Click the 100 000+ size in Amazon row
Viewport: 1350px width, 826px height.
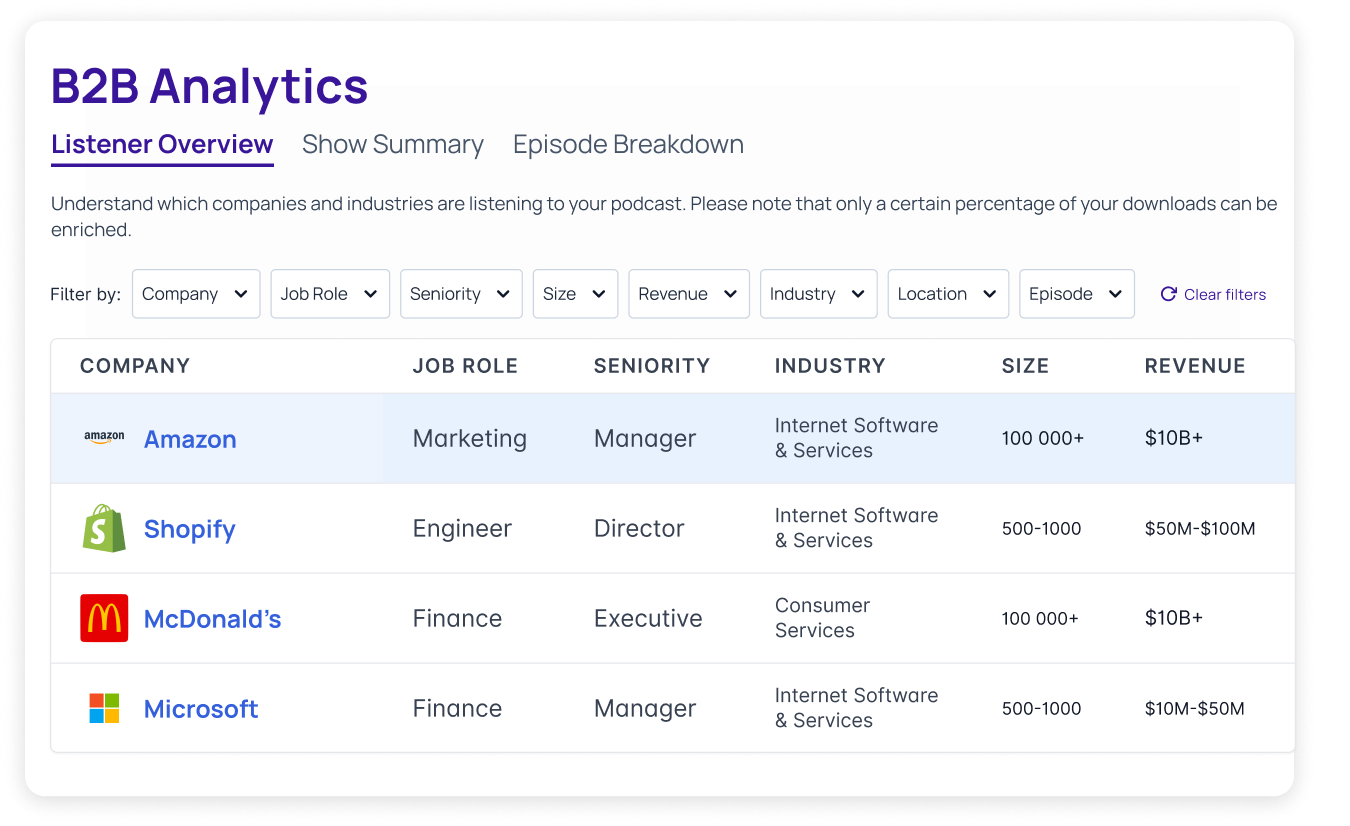[x=1043, y=438]
